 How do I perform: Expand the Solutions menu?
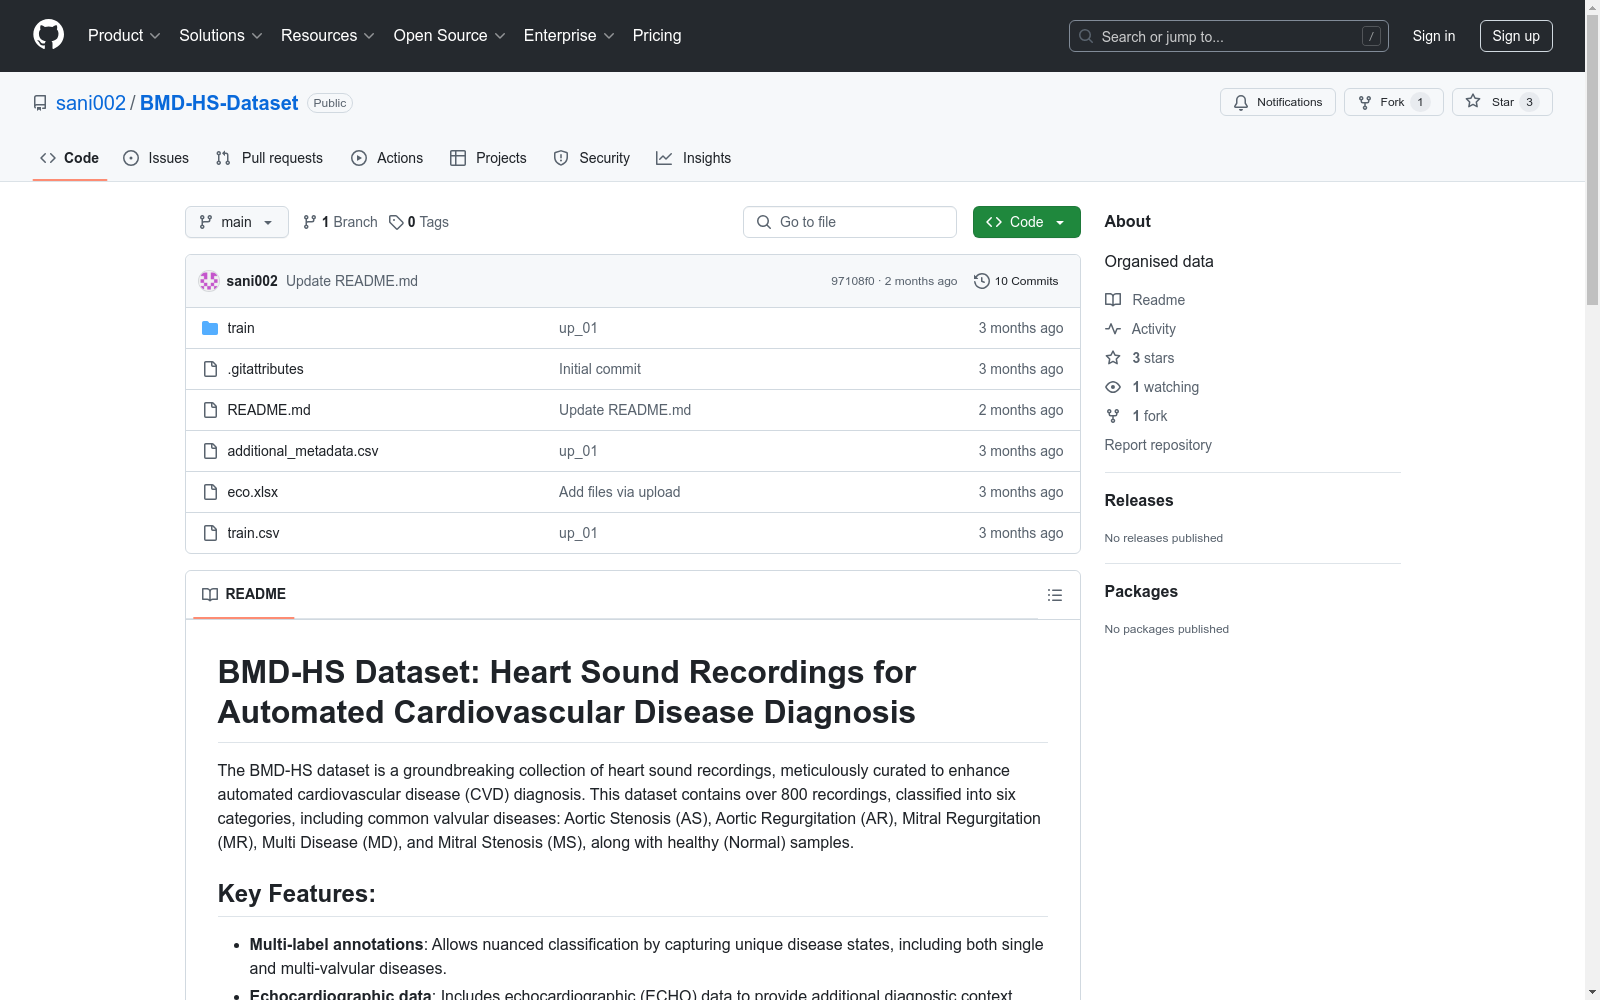[221, 36]
